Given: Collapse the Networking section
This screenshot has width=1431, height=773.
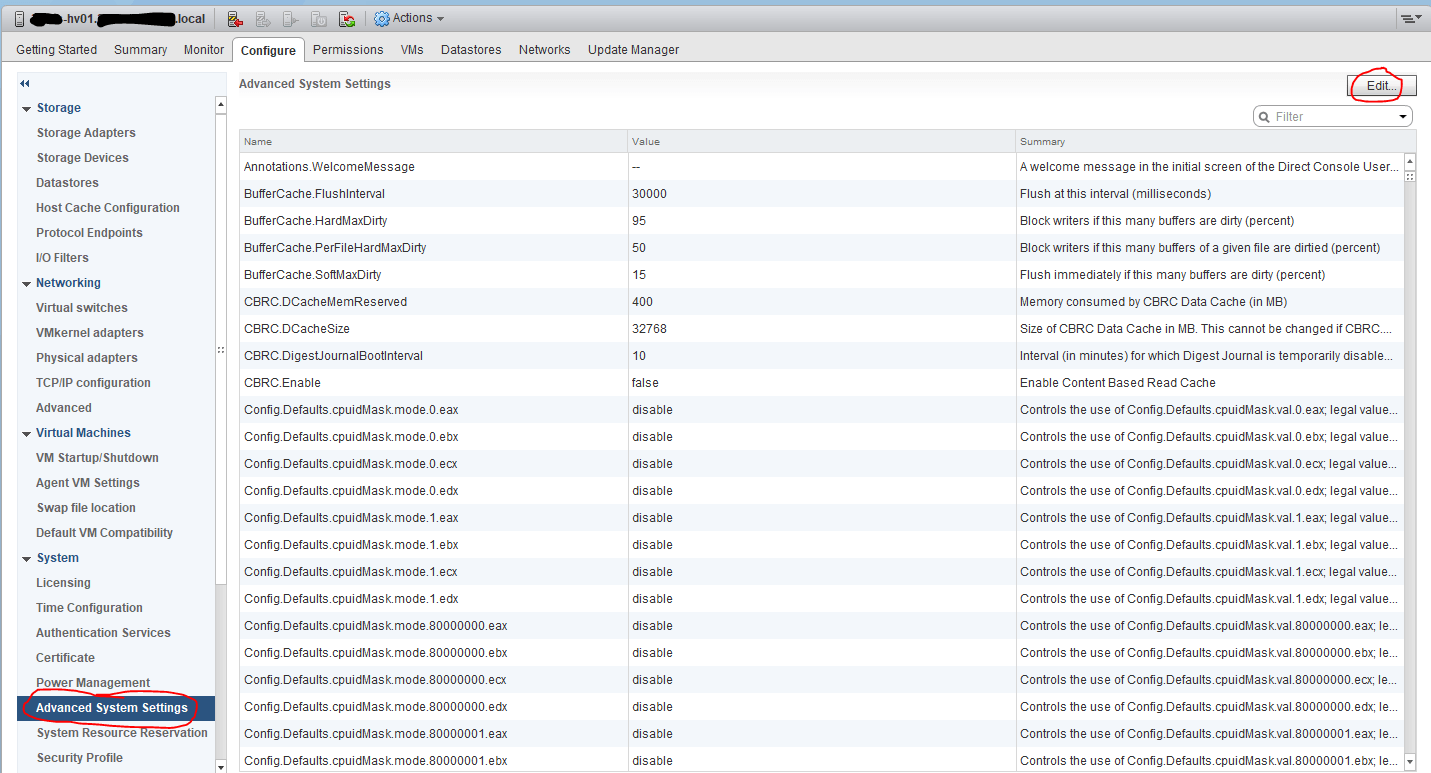Looking at the screenshot, I should tap(27, 283).
